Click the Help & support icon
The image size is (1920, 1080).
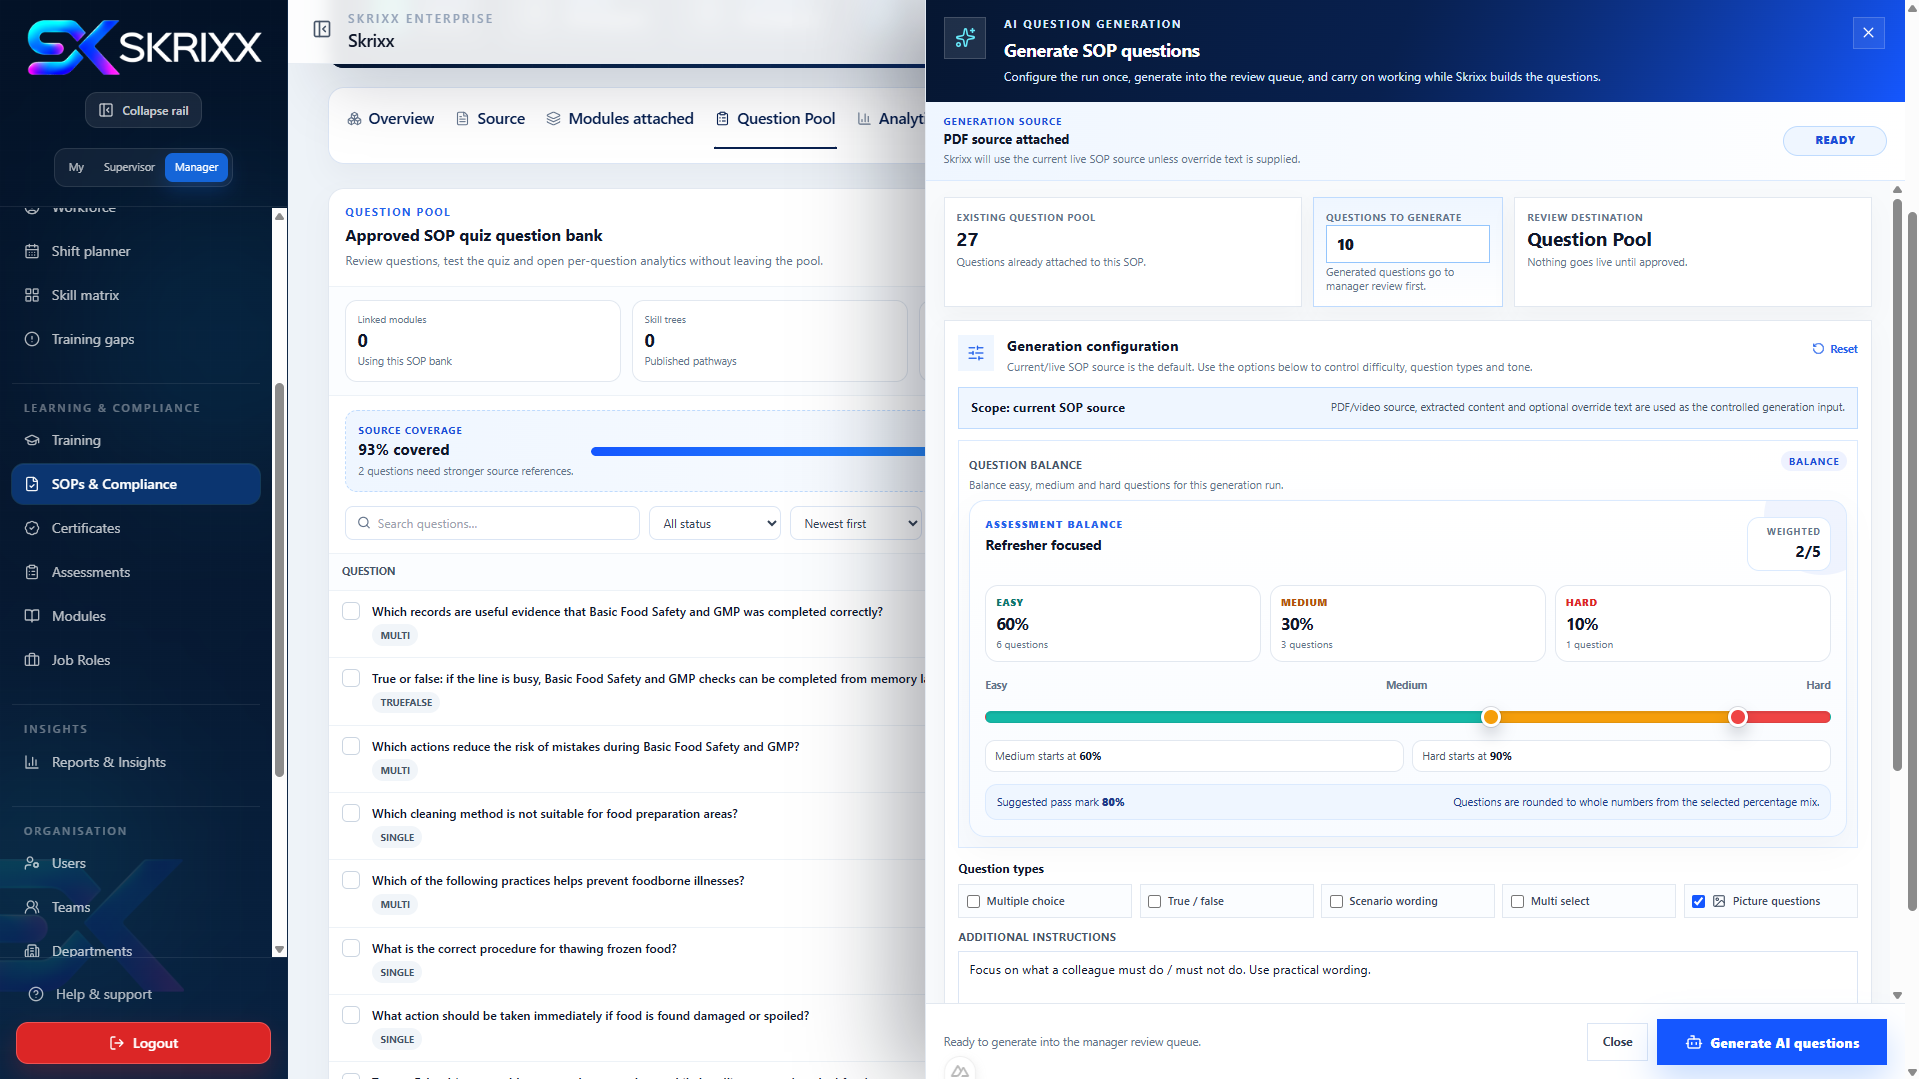36,994
